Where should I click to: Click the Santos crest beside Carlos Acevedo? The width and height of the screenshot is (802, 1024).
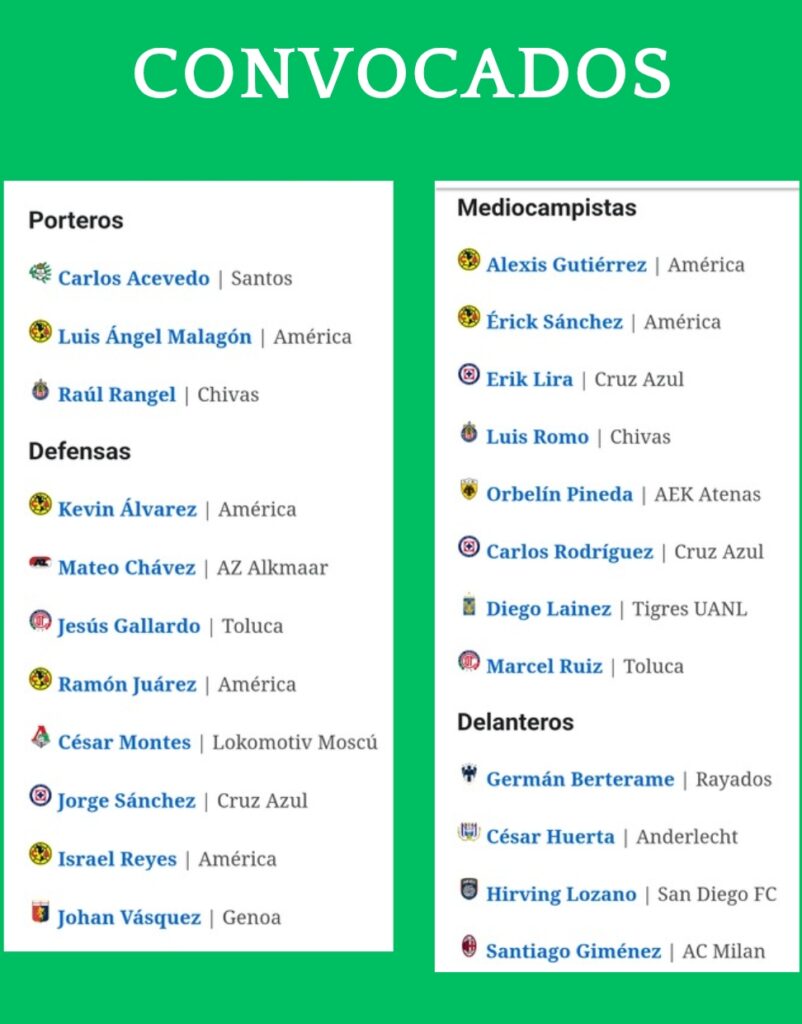pos(40,272)
